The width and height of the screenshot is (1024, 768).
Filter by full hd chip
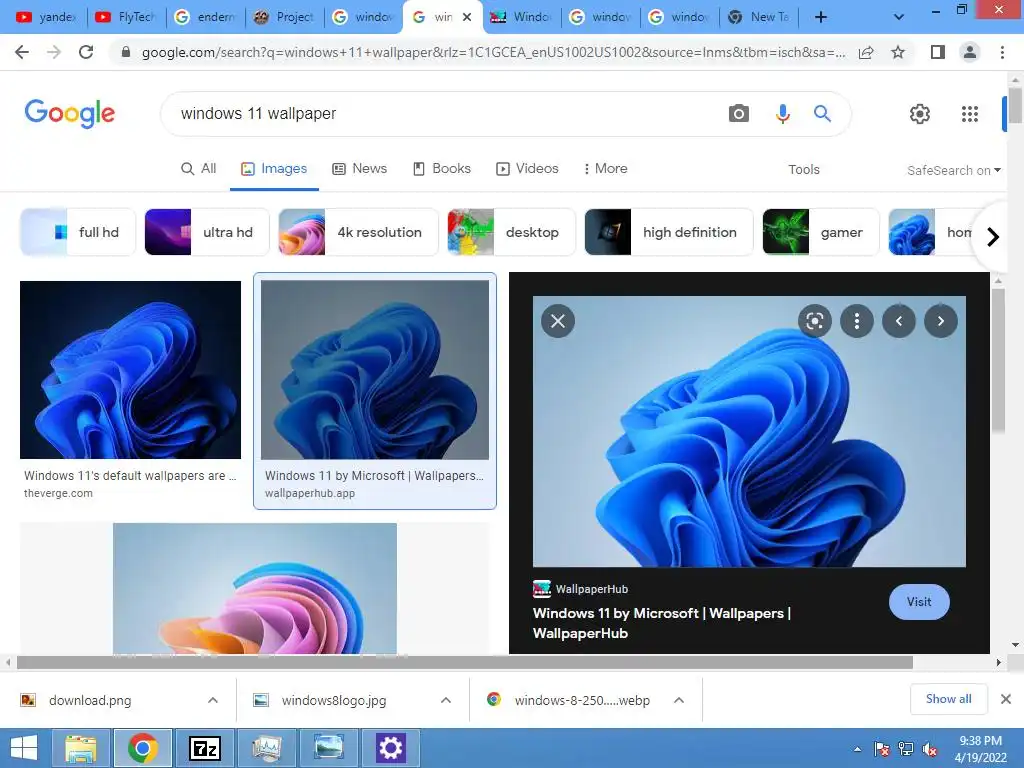(78, 232)
